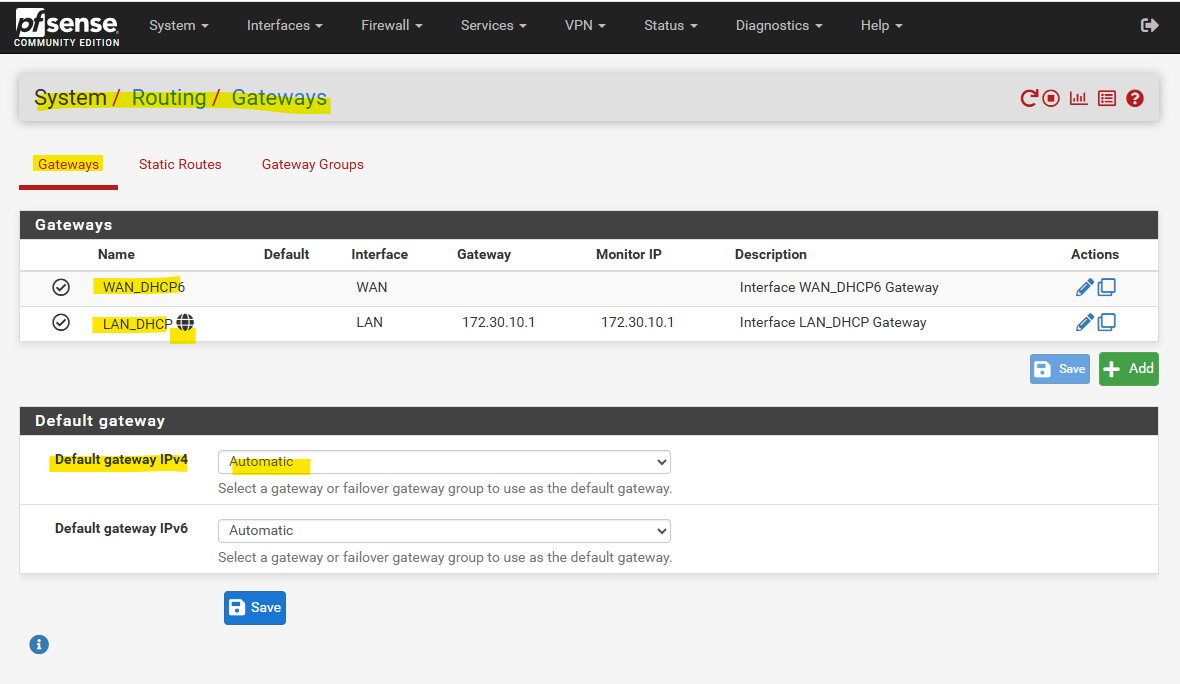Image resolution: width=1180 pixels, height=684 pixels.
Task: Click the blue info icon at the bottom
Action: 39,644
